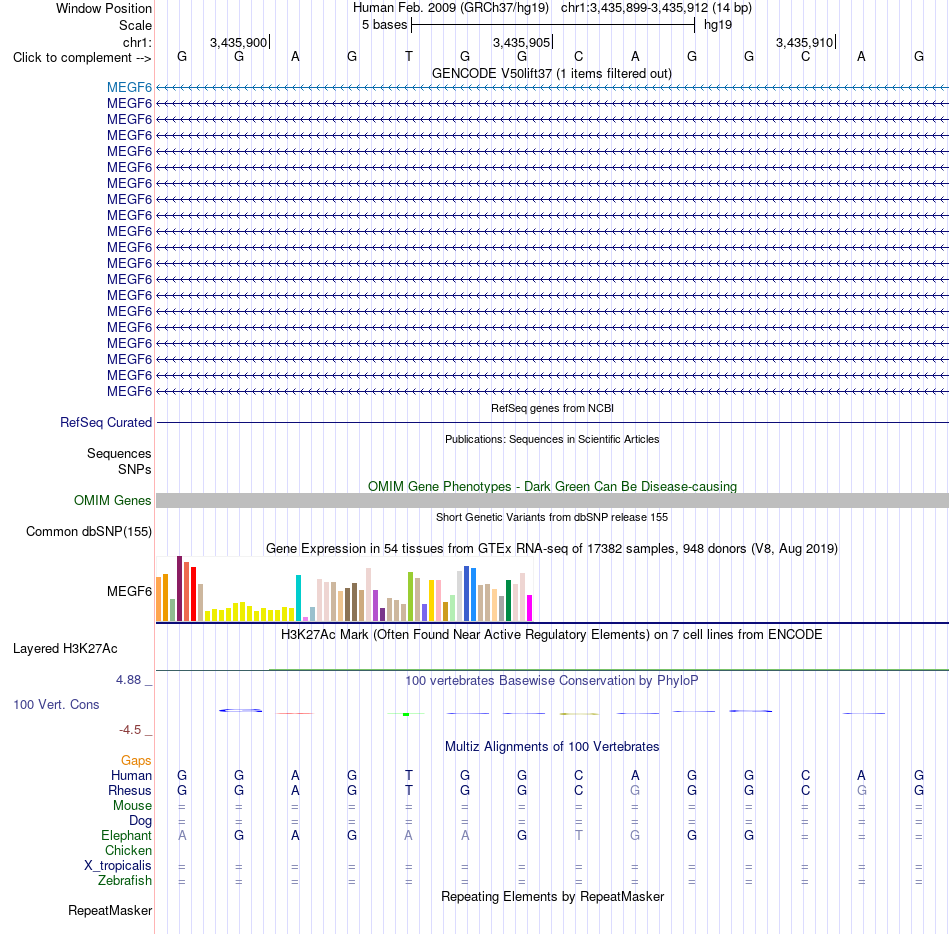This screenshot has width=950, height=934.
Task: Open Short Genetic Variants dbSNP 155 title
Action: pos(552,517)
